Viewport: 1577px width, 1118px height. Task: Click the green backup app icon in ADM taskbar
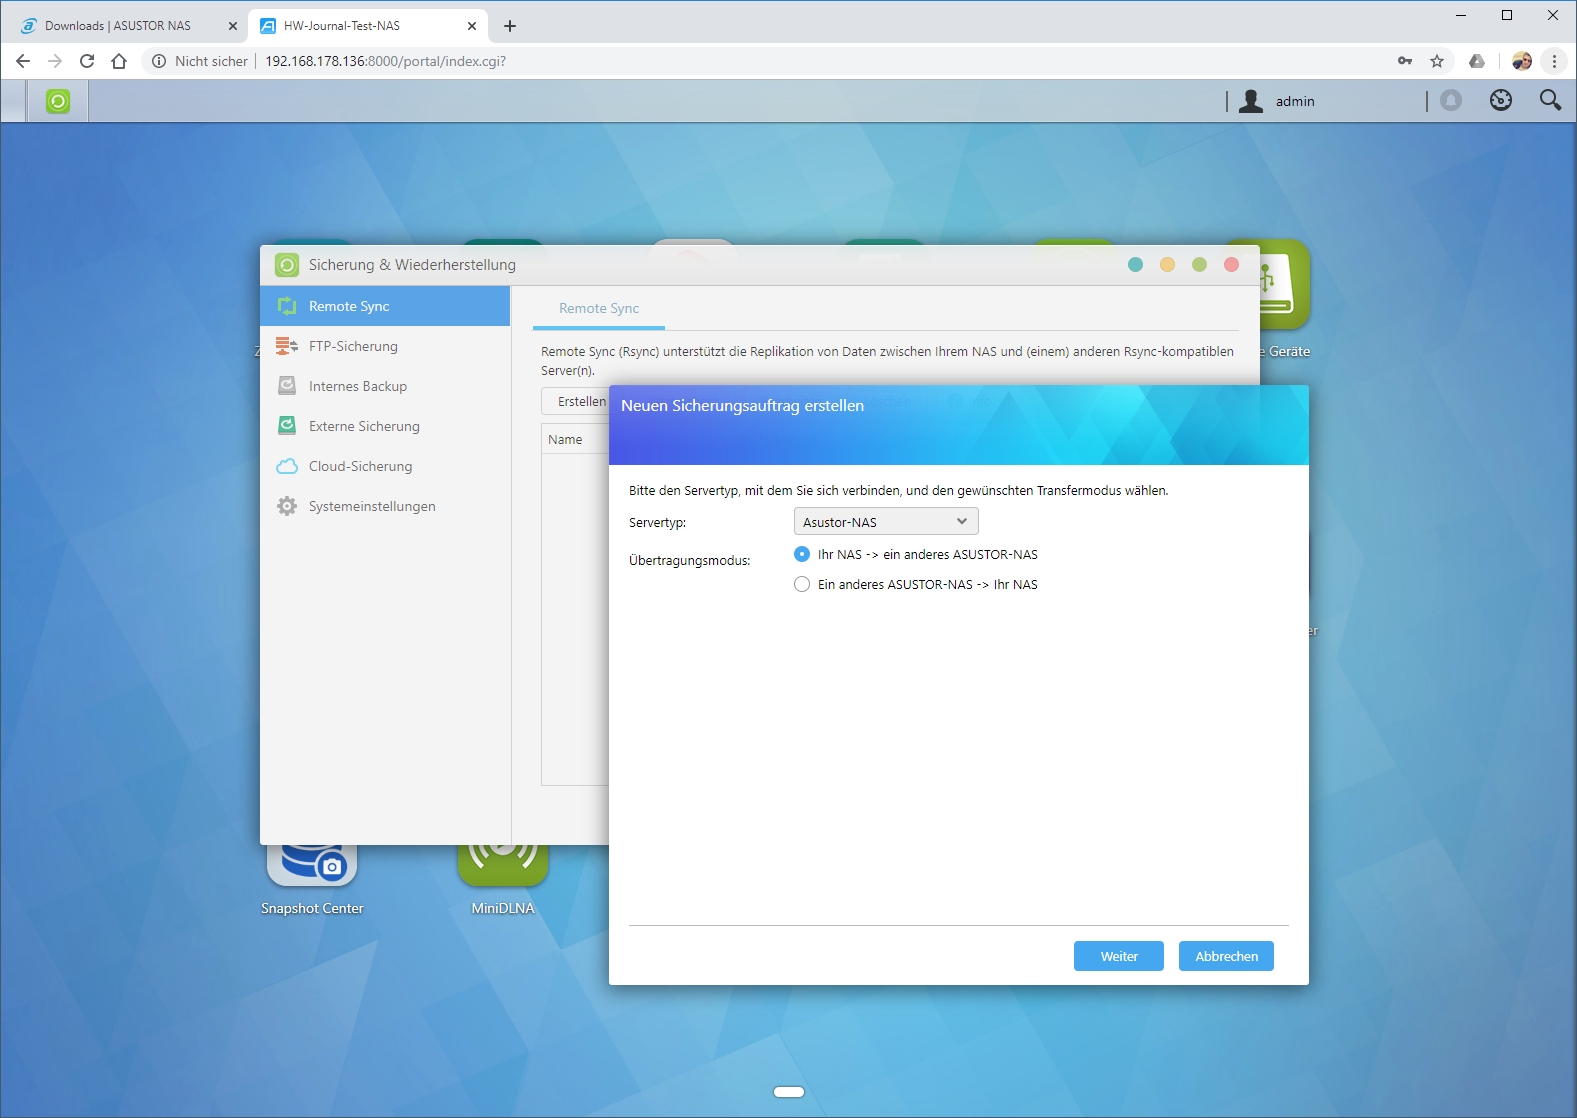58,101
